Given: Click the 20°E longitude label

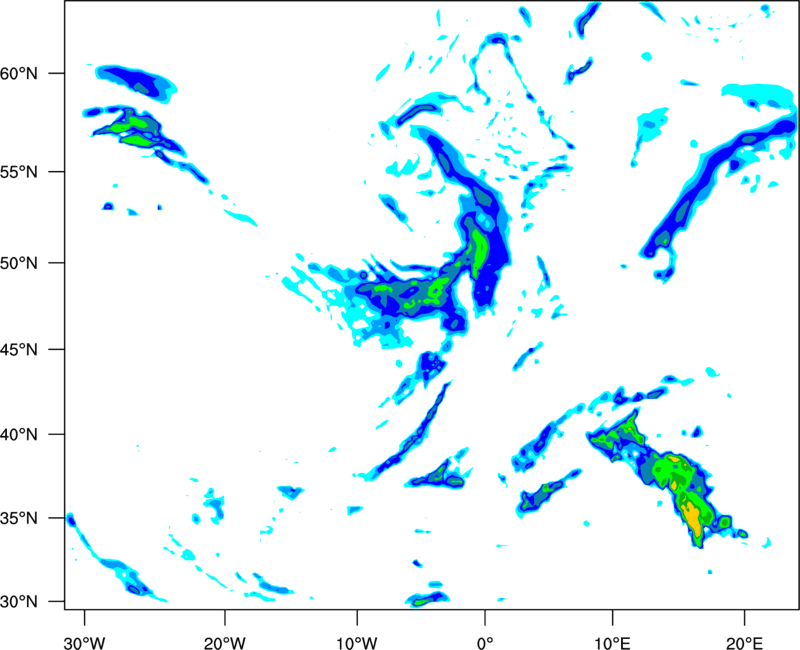Looking at the screenshot, I should tap(744, 643).
